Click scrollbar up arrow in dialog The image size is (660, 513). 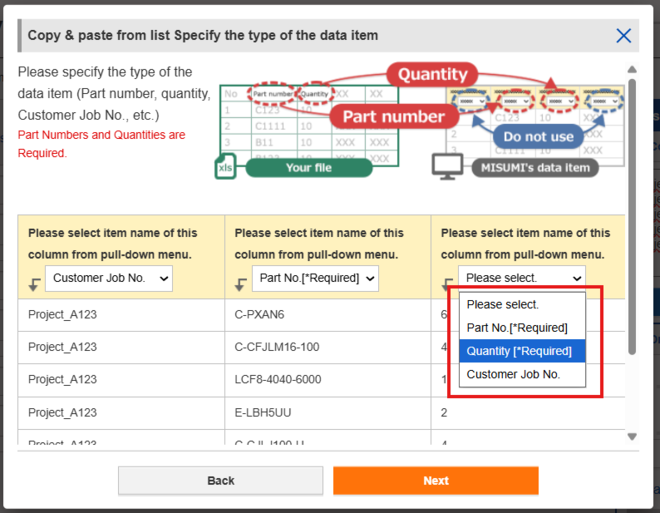pyautogui.click(x=632, y=69)
